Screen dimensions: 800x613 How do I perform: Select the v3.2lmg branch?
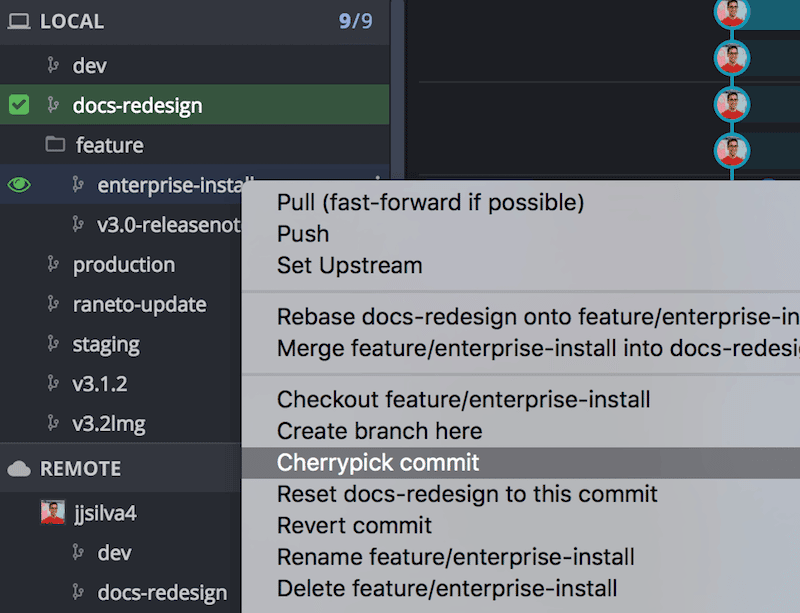(x=110, y=423)
